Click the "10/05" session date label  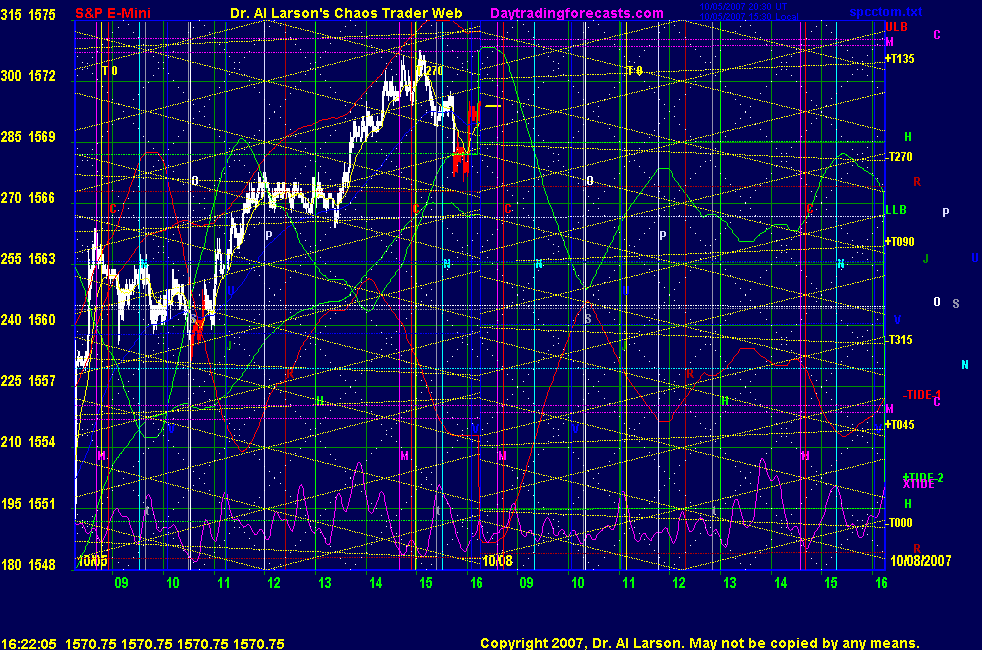click(x=92, y=560)
